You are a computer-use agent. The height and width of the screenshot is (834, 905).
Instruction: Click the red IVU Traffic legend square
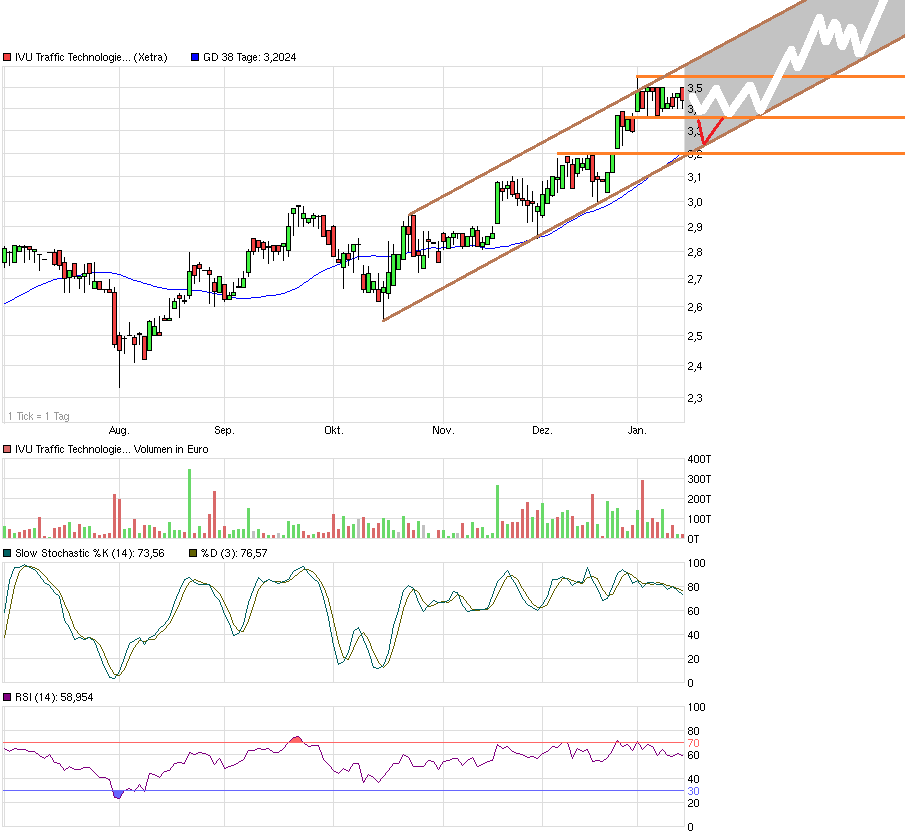pos(7,57)
